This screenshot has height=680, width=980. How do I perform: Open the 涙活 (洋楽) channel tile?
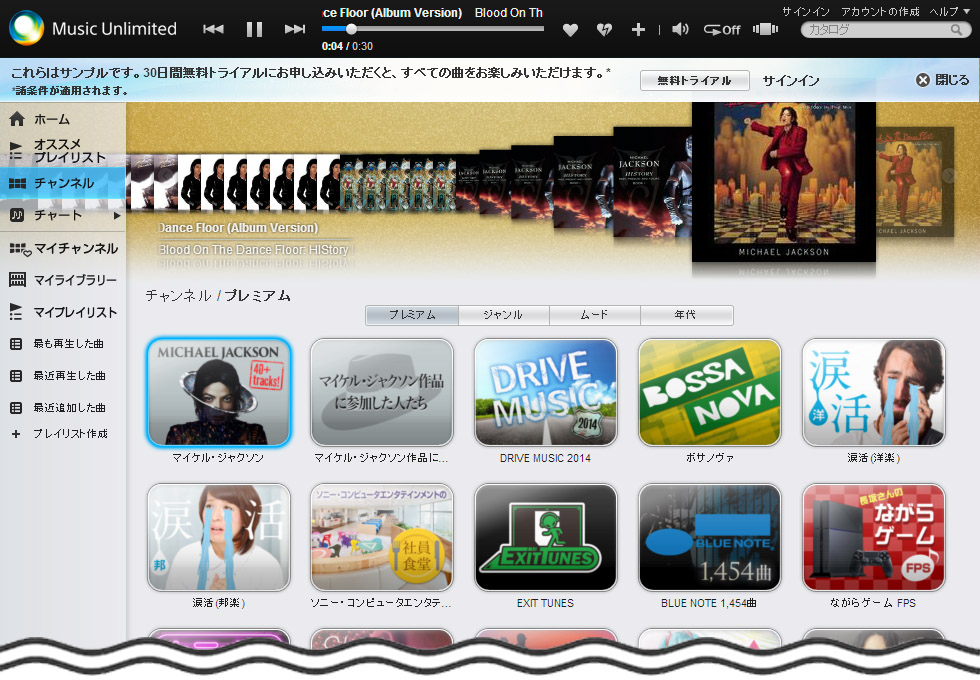click(874, 392)
